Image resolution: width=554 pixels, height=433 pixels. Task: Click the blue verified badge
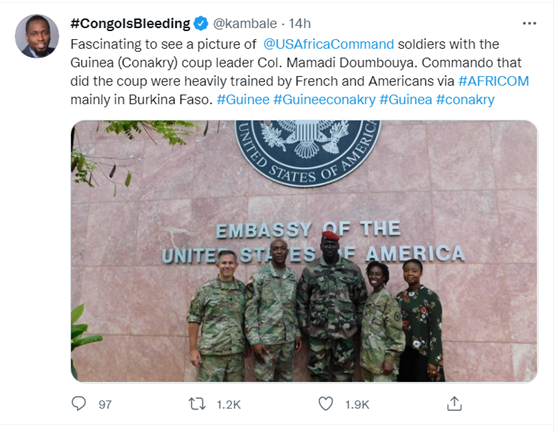click(x=201, y=24)
